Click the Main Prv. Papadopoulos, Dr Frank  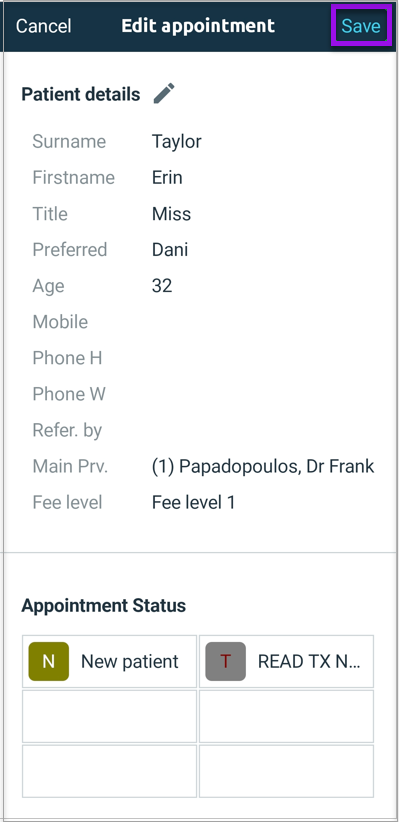tap(263, 466)
